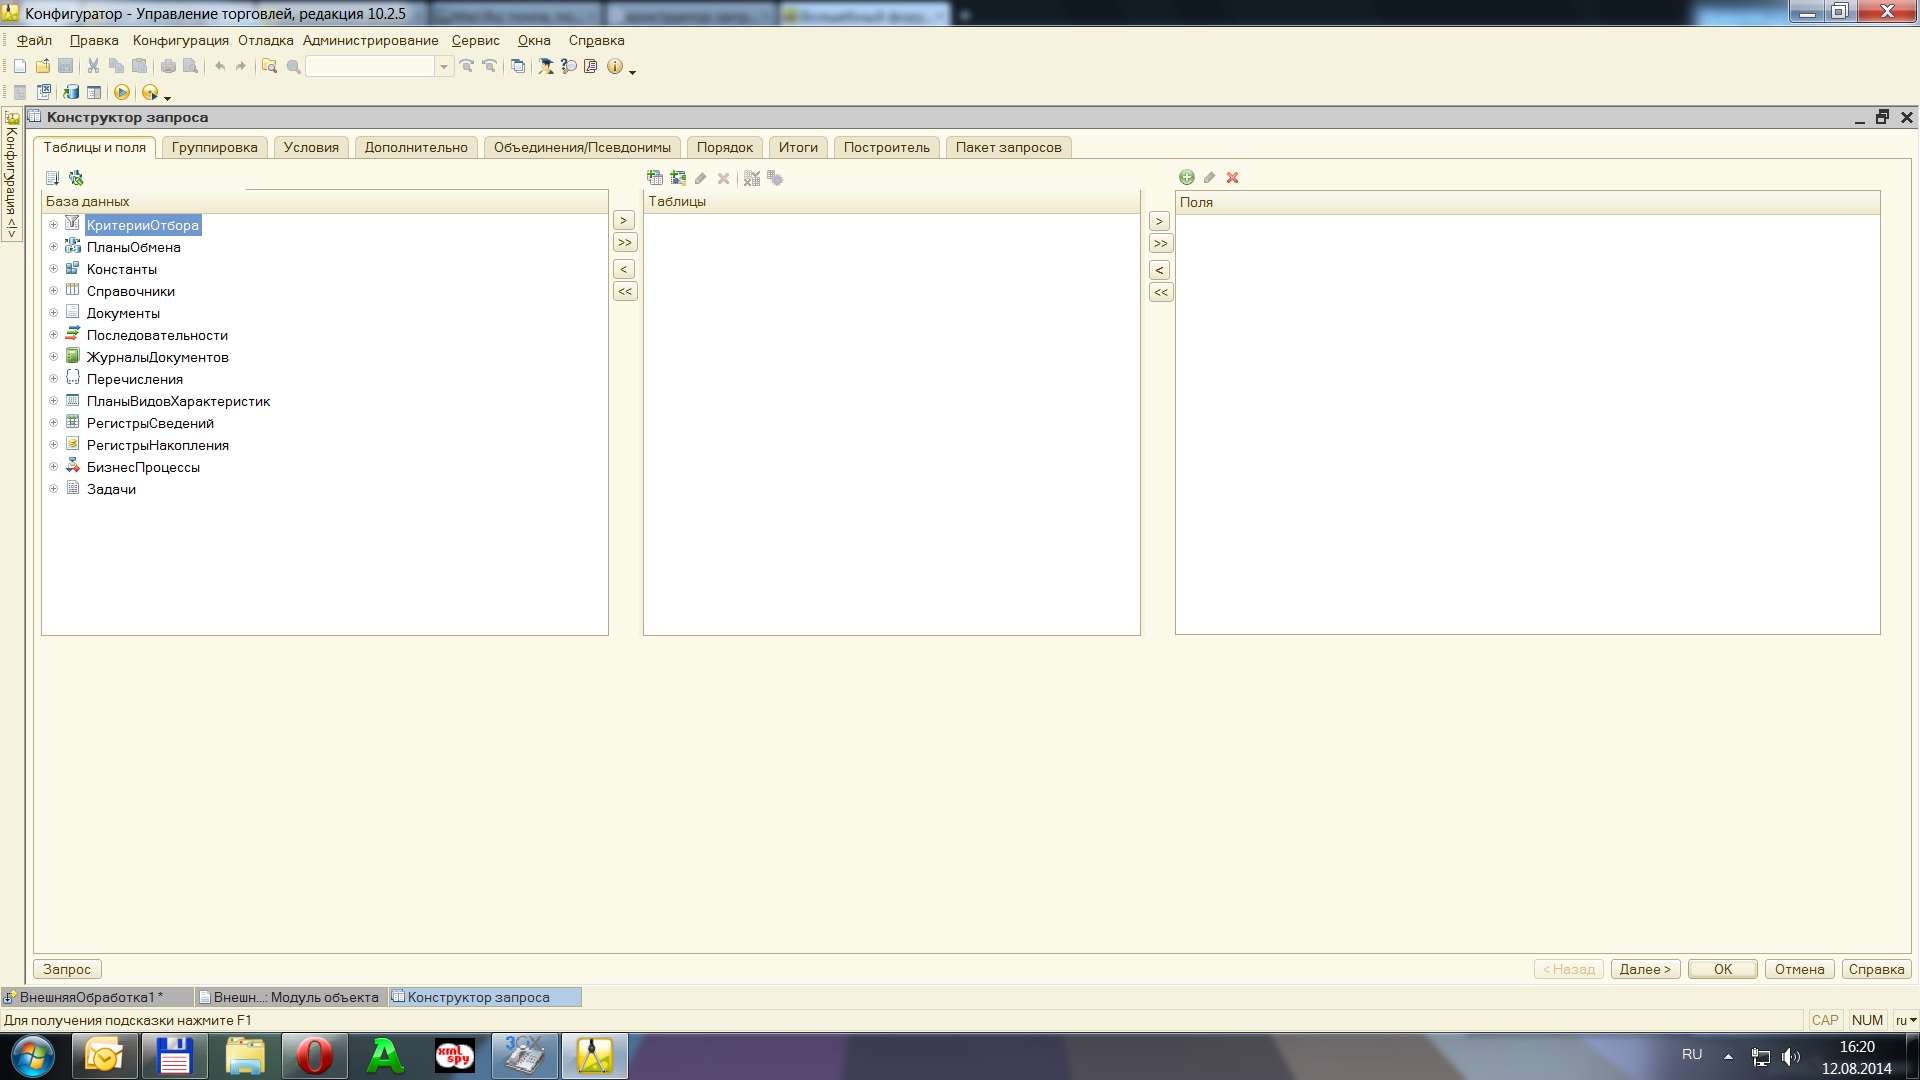Switch to the Условия tab

311,147
